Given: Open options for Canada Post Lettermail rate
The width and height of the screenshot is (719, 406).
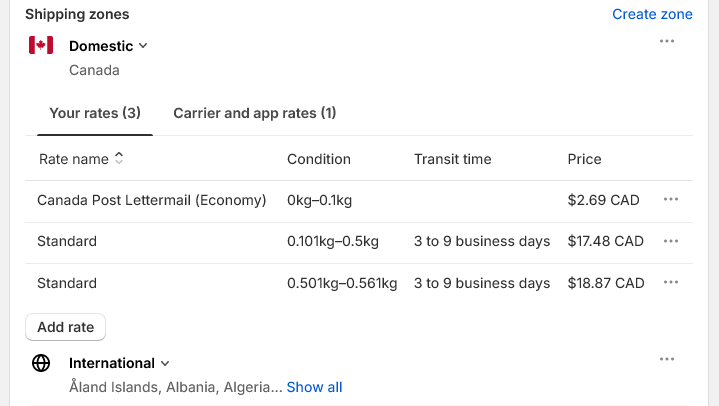Looking at the screenshot, I should coord(670,200).
